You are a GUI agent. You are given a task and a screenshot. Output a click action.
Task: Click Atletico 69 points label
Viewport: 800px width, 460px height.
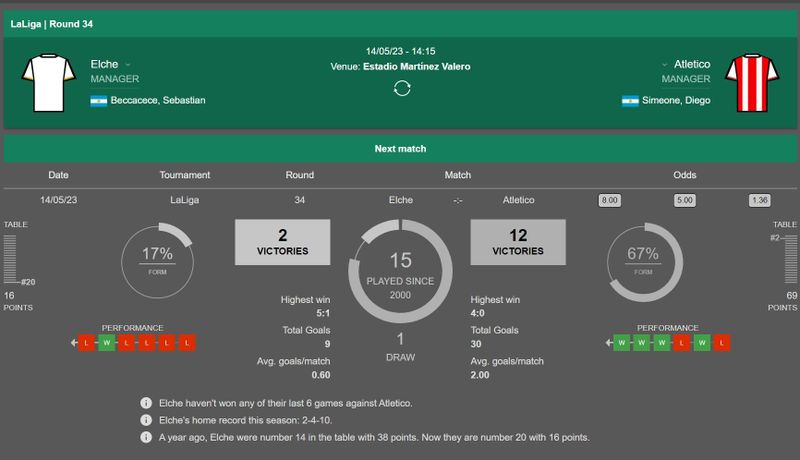coord(783,301)
